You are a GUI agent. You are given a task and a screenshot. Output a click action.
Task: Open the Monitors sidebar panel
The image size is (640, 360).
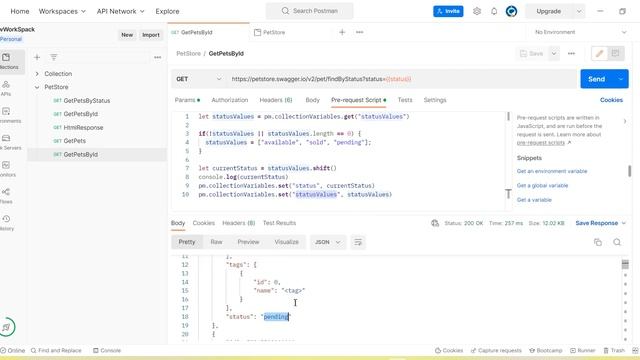coord(6,169)
